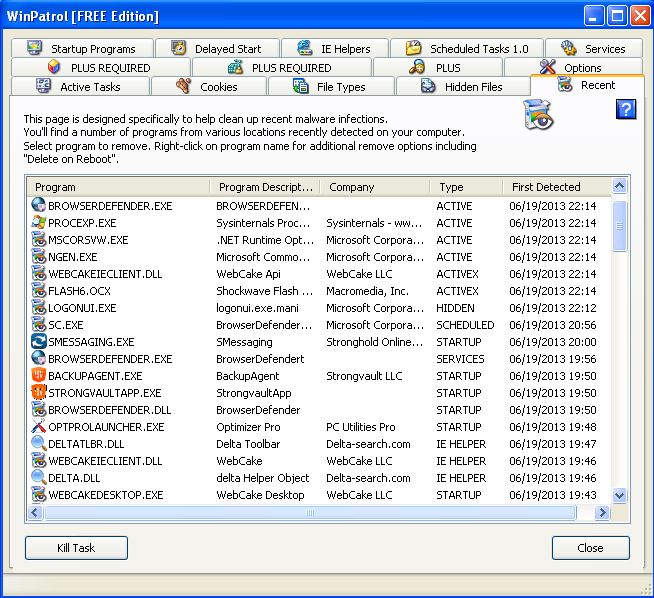Click icon beside NGEN.EXE
The height and width of the screenshot is (598, 654).
[38, 256]
